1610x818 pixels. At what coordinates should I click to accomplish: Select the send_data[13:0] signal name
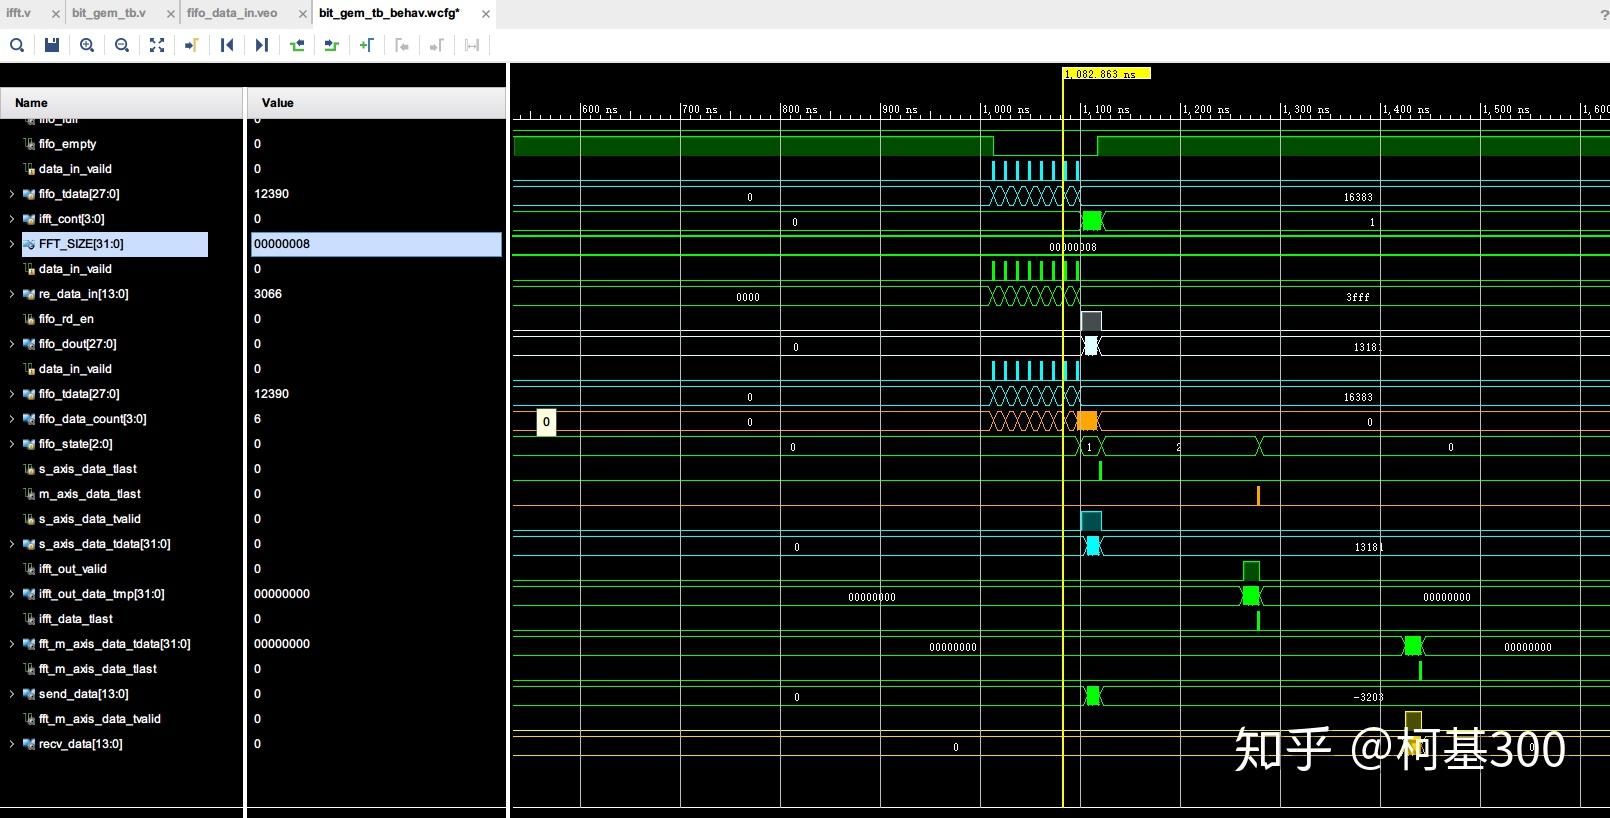click(x=84, y=694)
